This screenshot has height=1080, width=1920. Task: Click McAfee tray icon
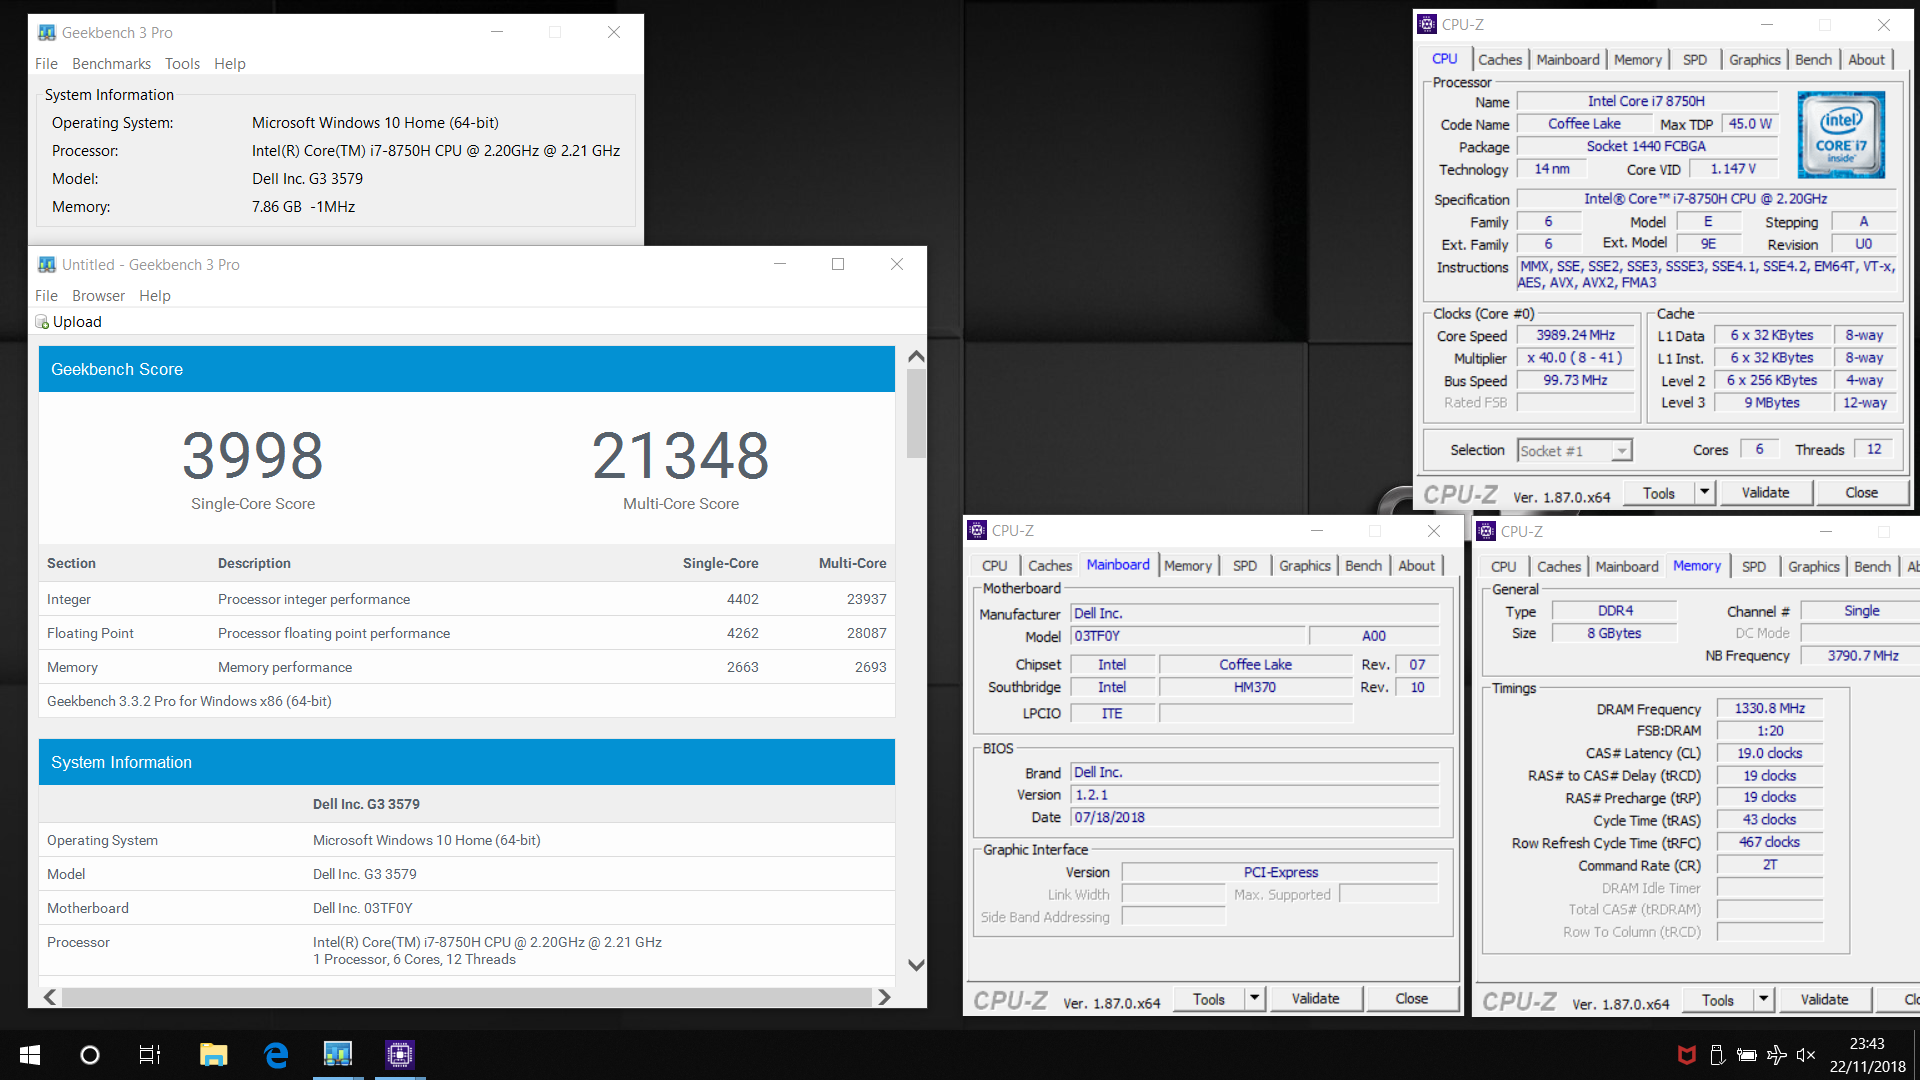pyautogui.click(x=1687, y=1055)
